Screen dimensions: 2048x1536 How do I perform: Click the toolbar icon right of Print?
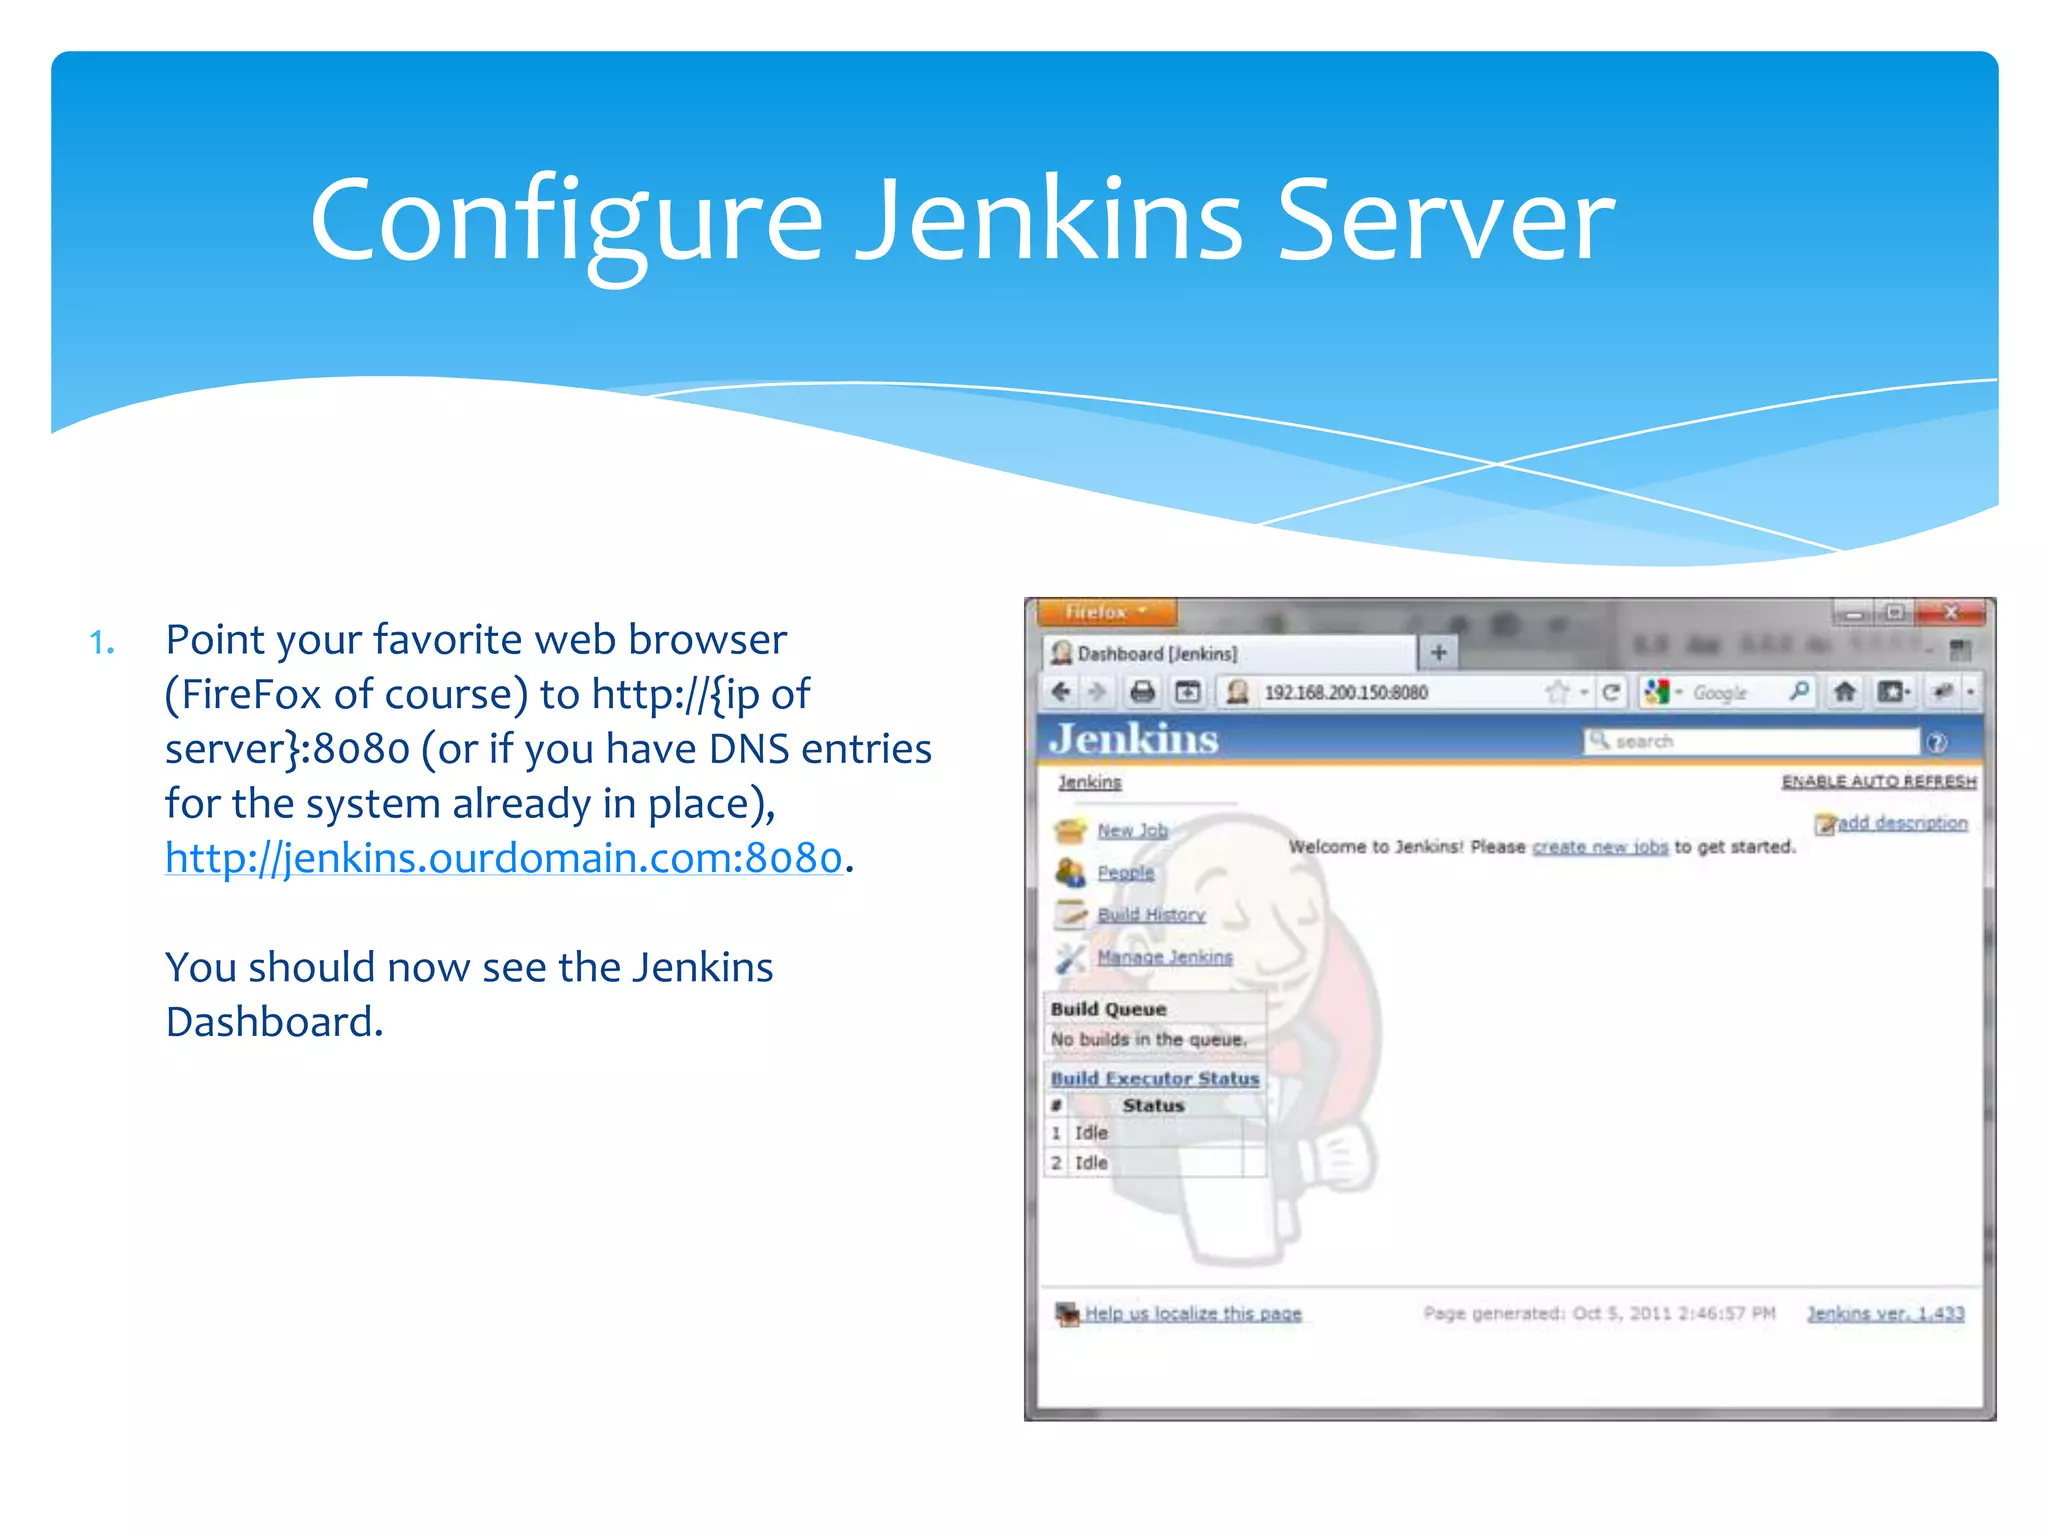[1188, 692]
